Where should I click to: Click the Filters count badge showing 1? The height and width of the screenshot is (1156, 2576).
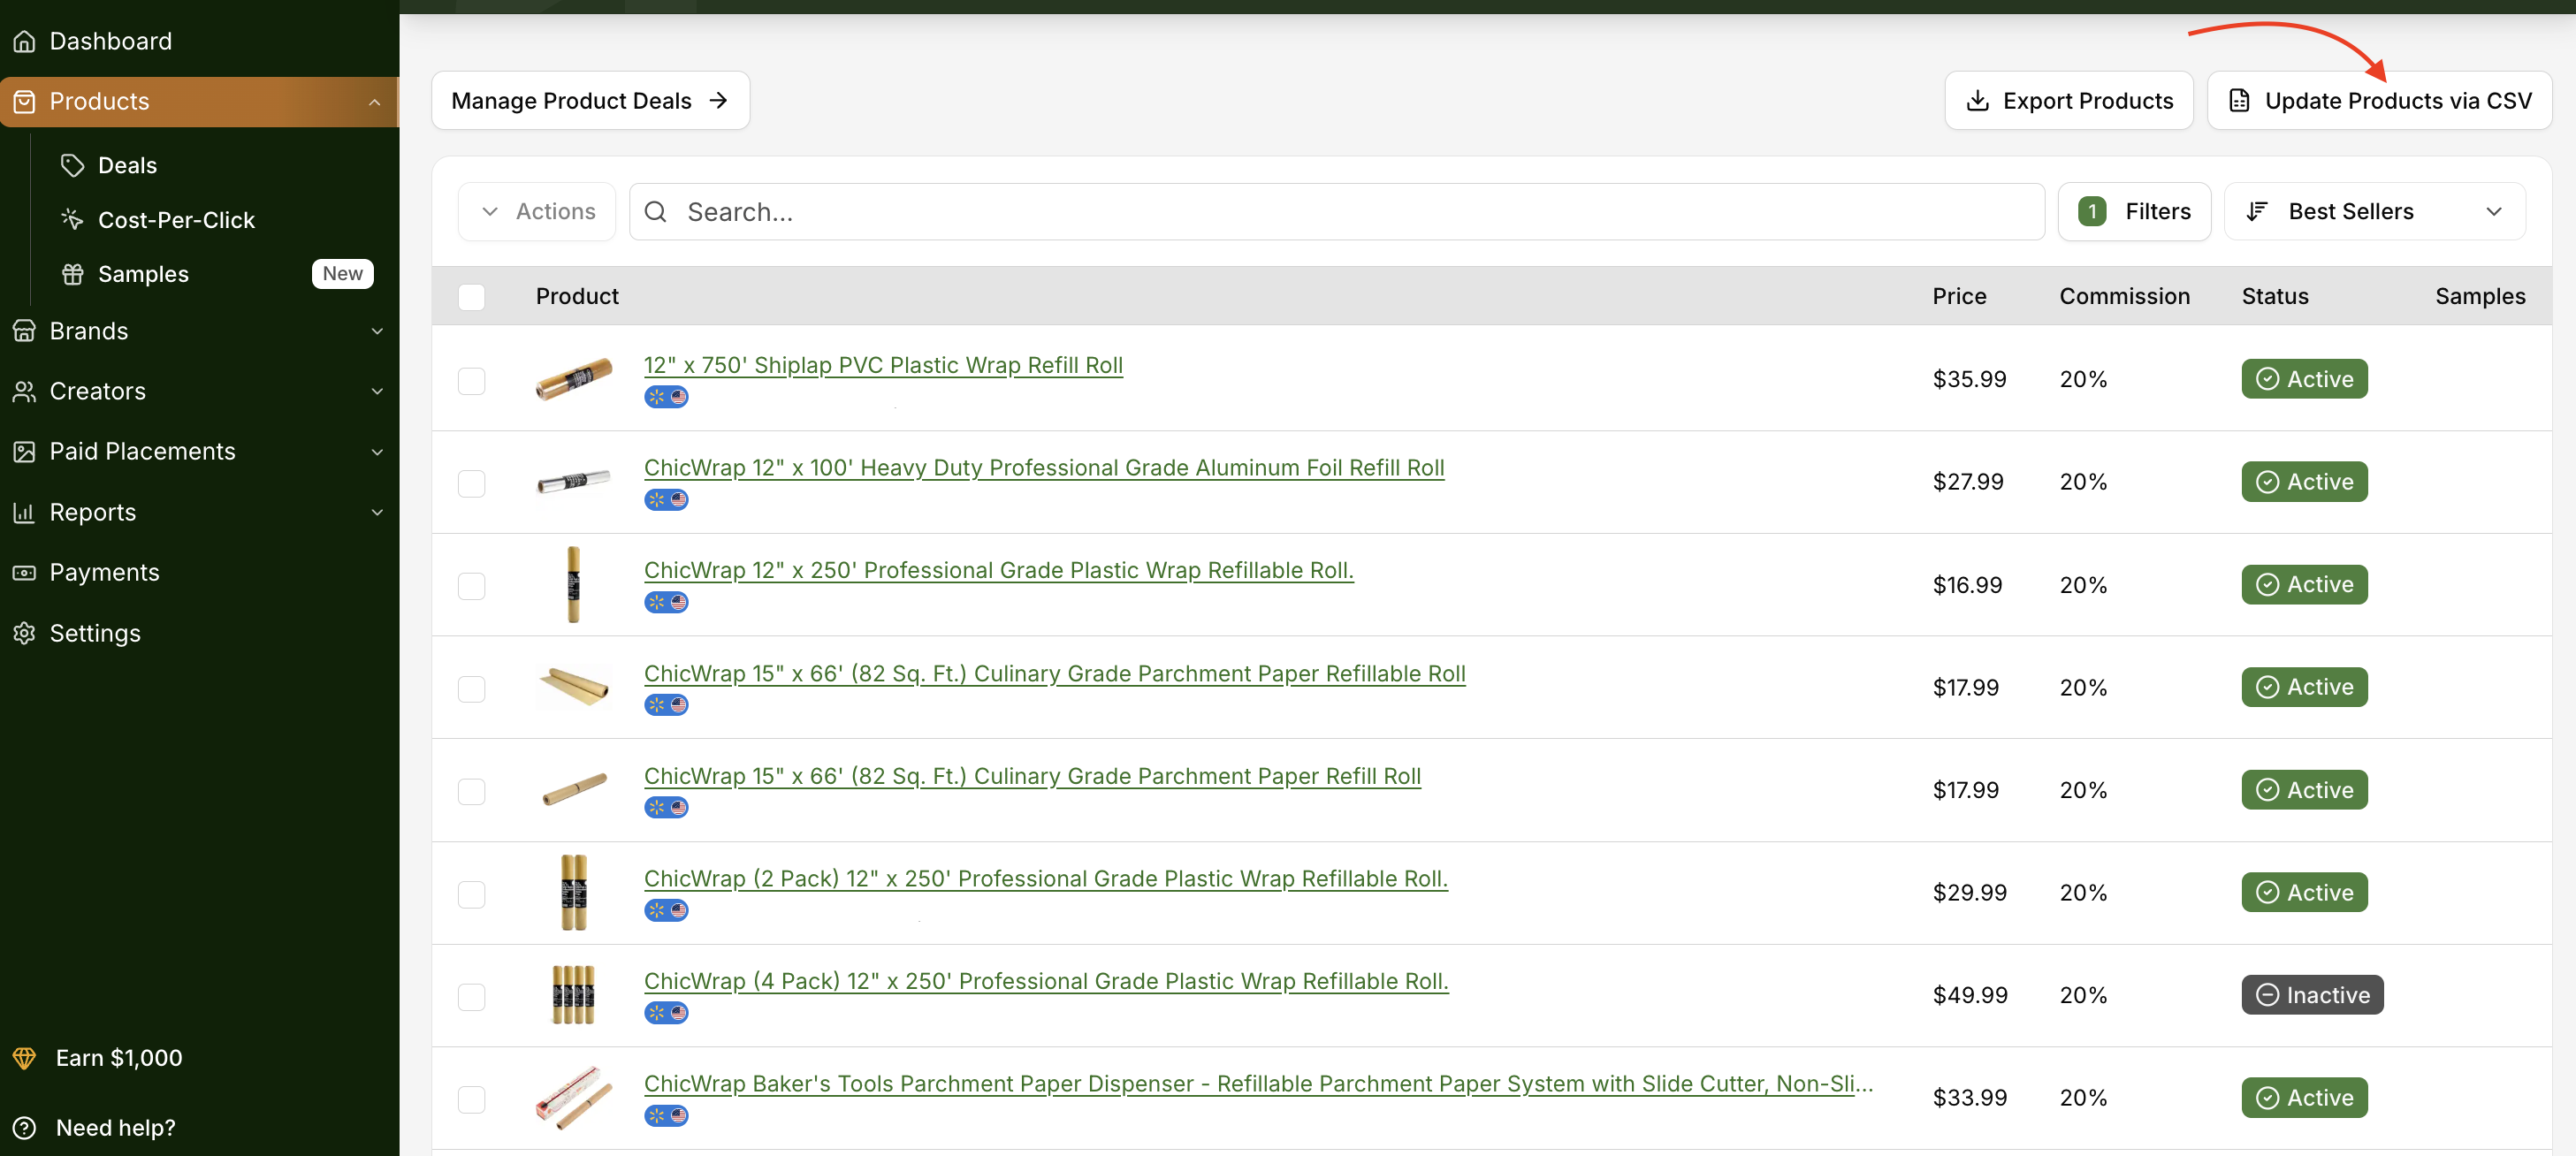pos(2092,212)
